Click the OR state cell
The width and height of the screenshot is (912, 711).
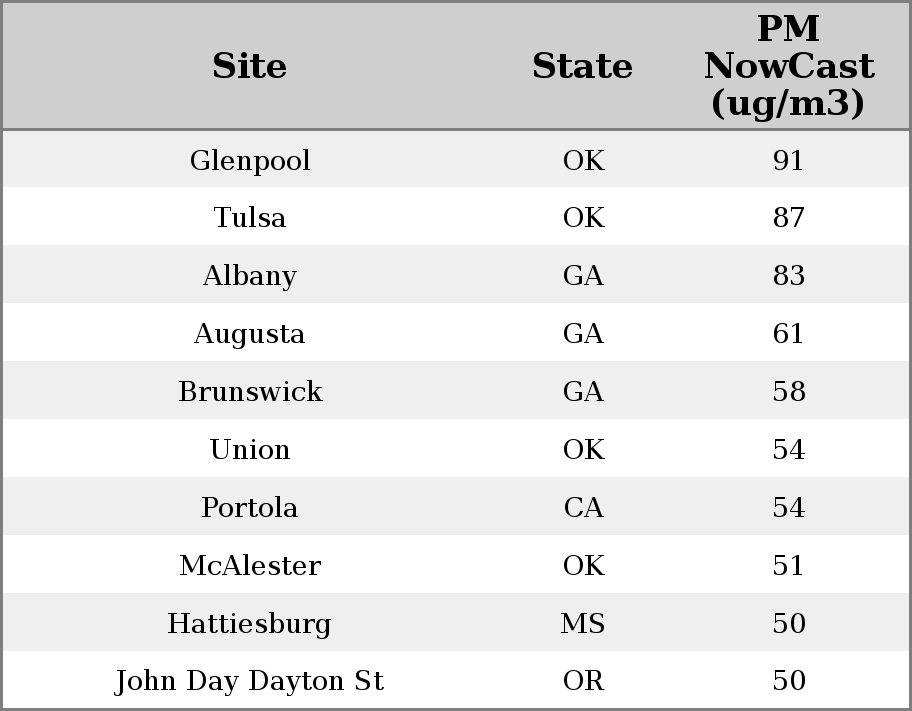coord(583,681)
